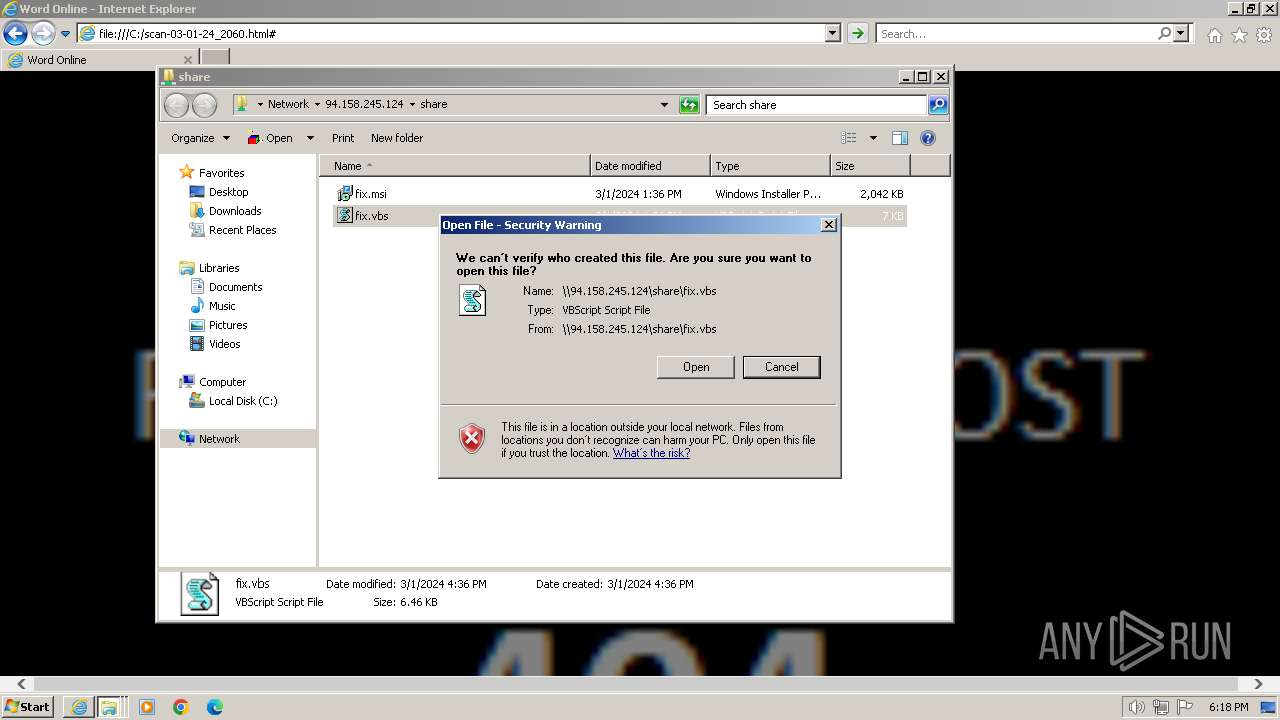Click the Search share input field
The height and width of the screenshot is (720, 1280).
[x=816, y=104]
